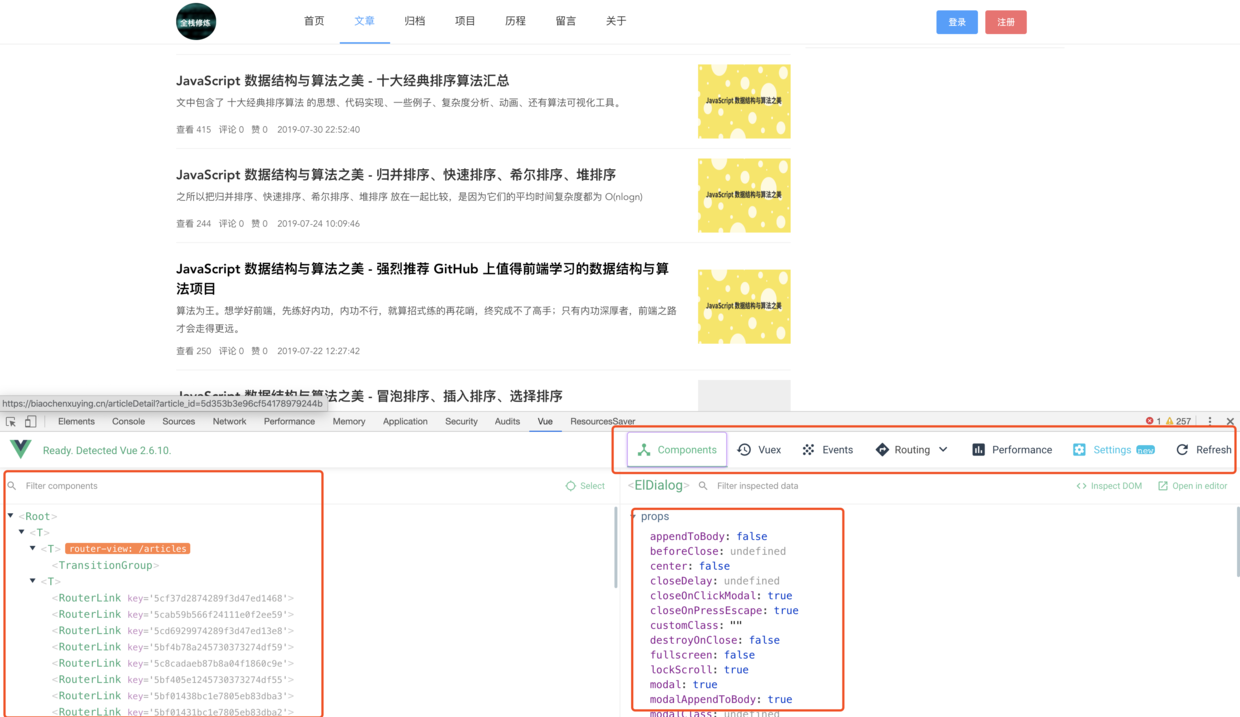Click thumbnail of 归并排序 article
Image resolution: width=1240 pixels, height=717 pixels.
(744, 195)
